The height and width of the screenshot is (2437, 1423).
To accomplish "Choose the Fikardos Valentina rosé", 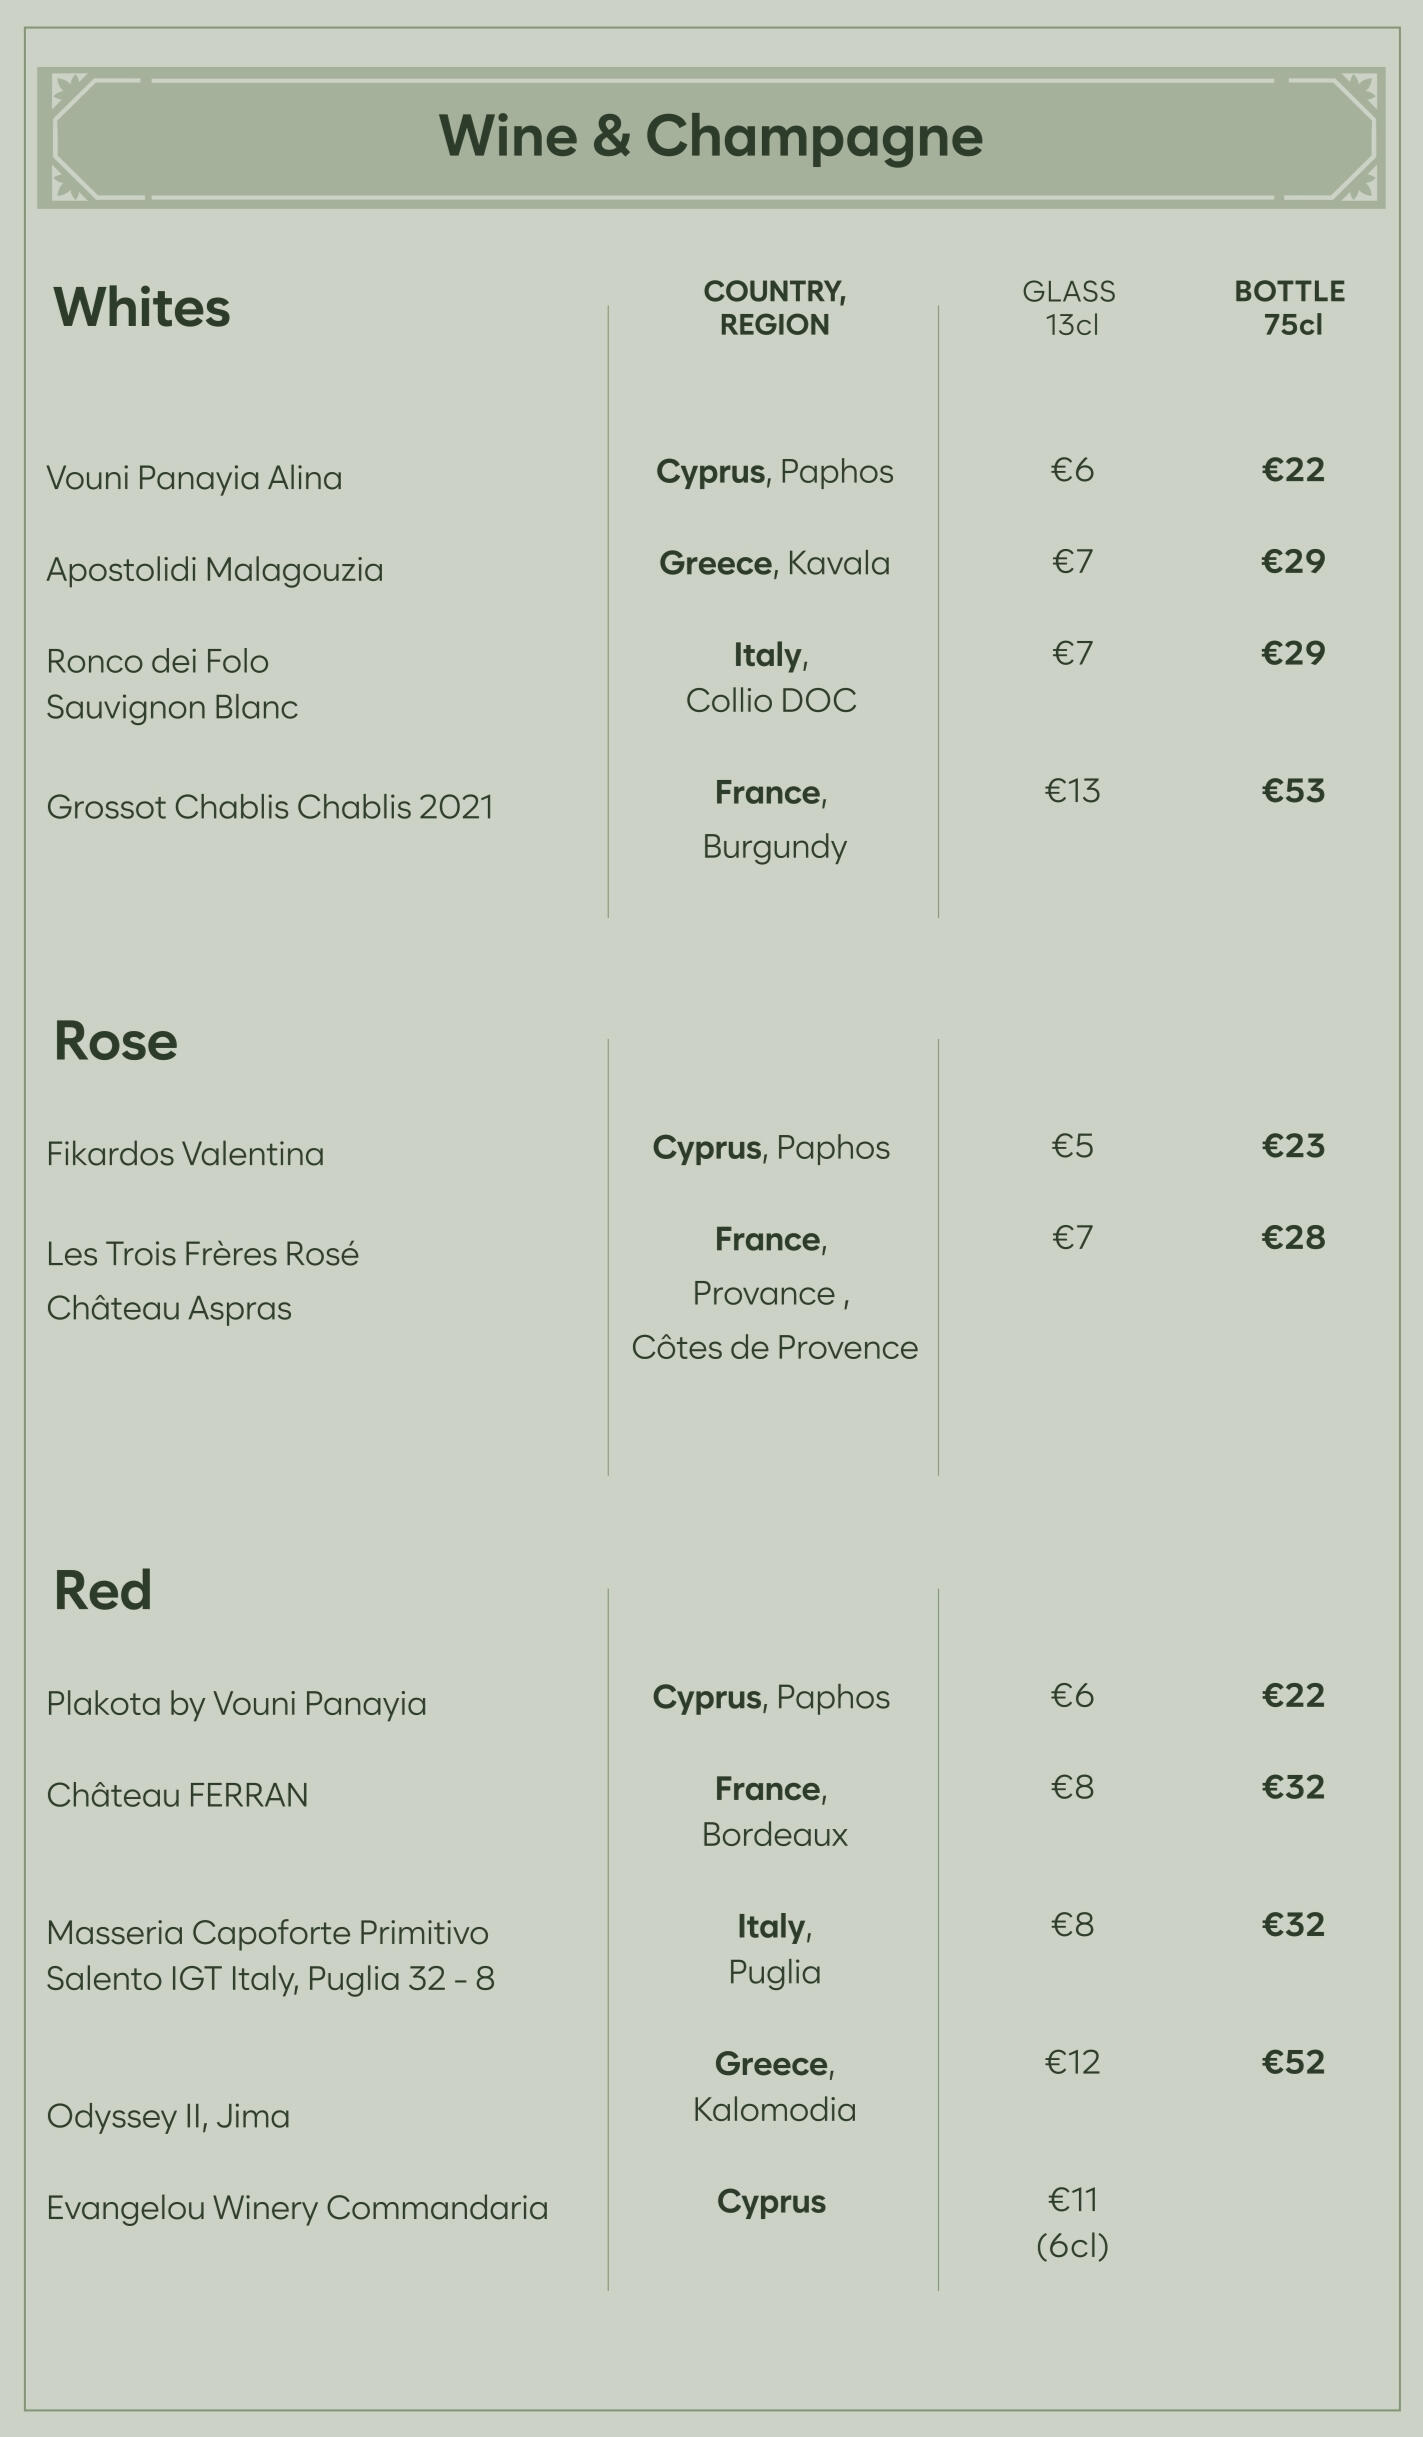I will (185, 1154).
